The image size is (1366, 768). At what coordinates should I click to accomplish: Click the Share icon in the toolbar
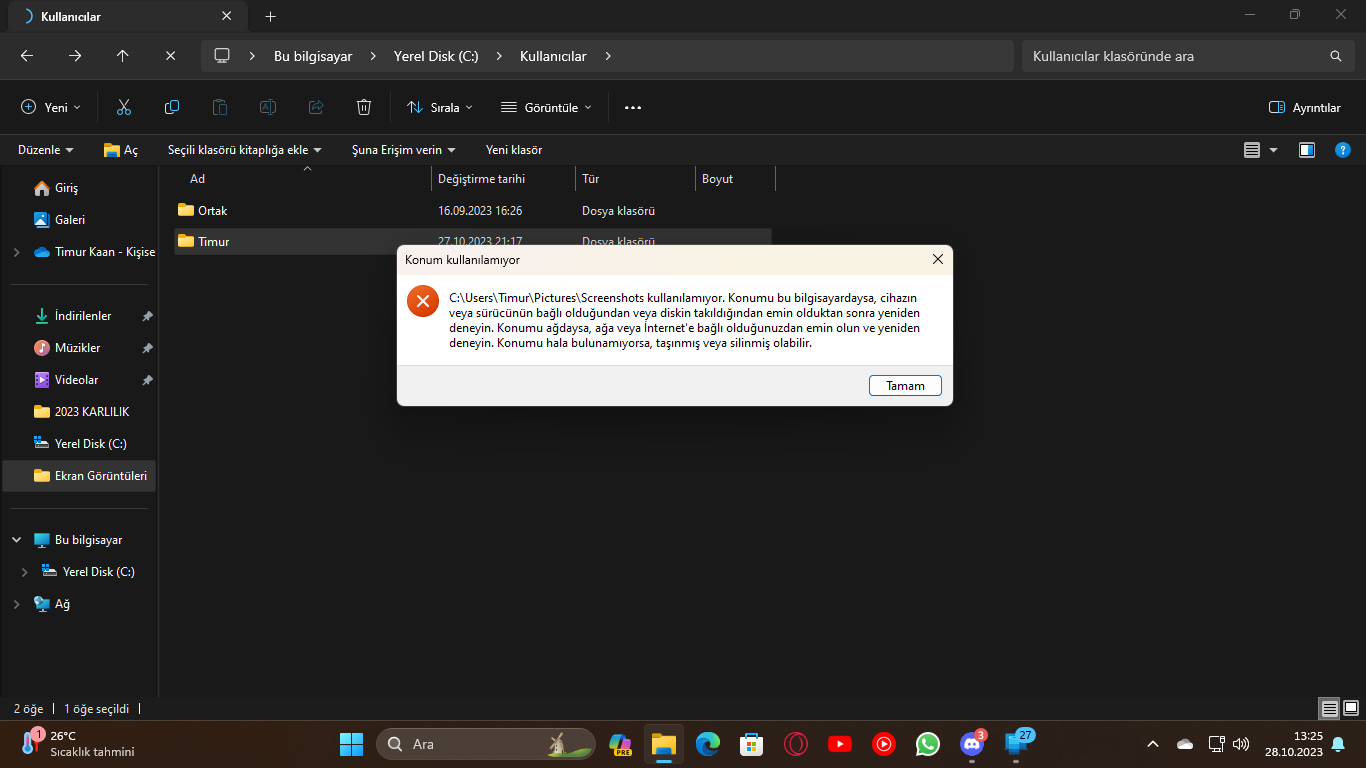click(x=316, y=107)
